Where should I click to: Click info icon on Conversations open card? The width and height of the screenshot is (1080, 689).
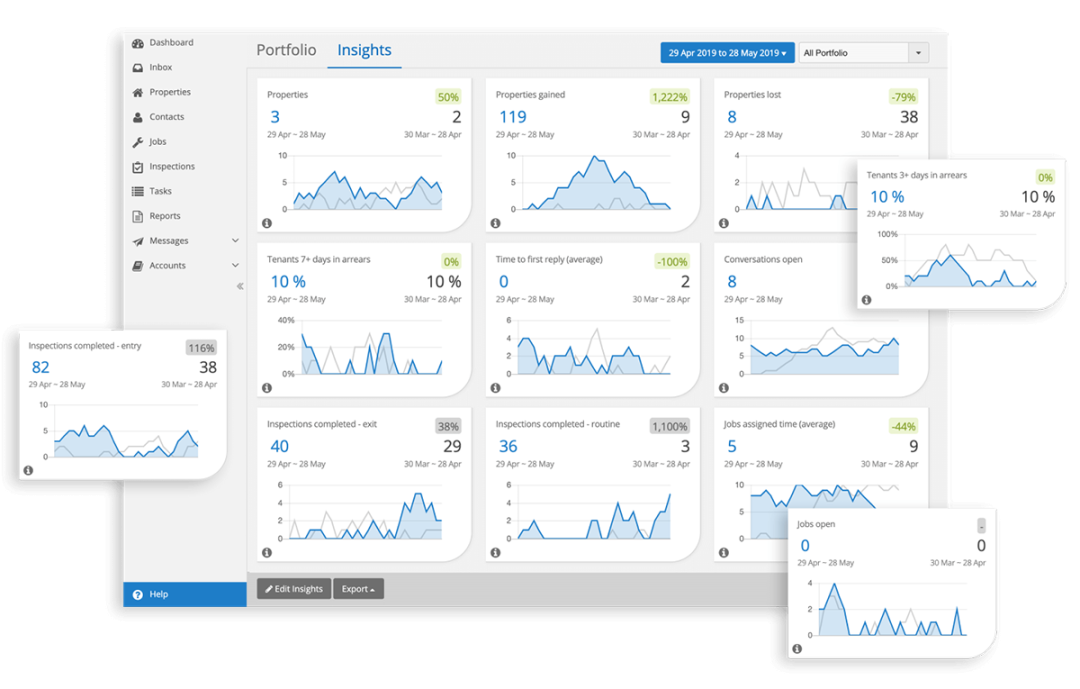723,388
